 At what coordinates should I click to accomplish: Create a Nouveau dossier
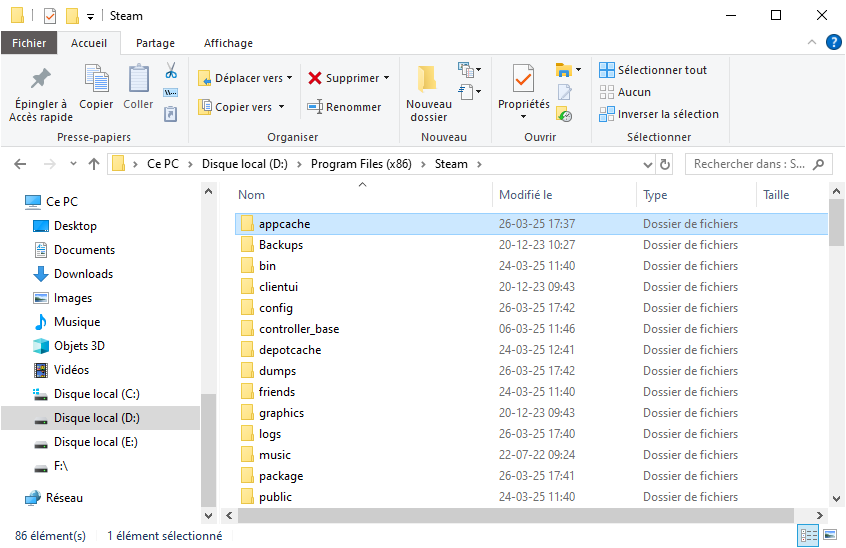(x=429, y=95)
